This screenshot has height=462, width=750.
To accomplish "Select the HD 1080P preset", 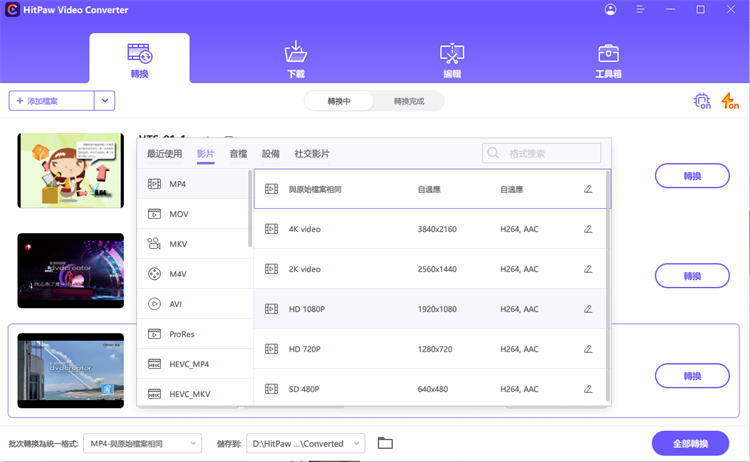I will click(x=430, y=309).
